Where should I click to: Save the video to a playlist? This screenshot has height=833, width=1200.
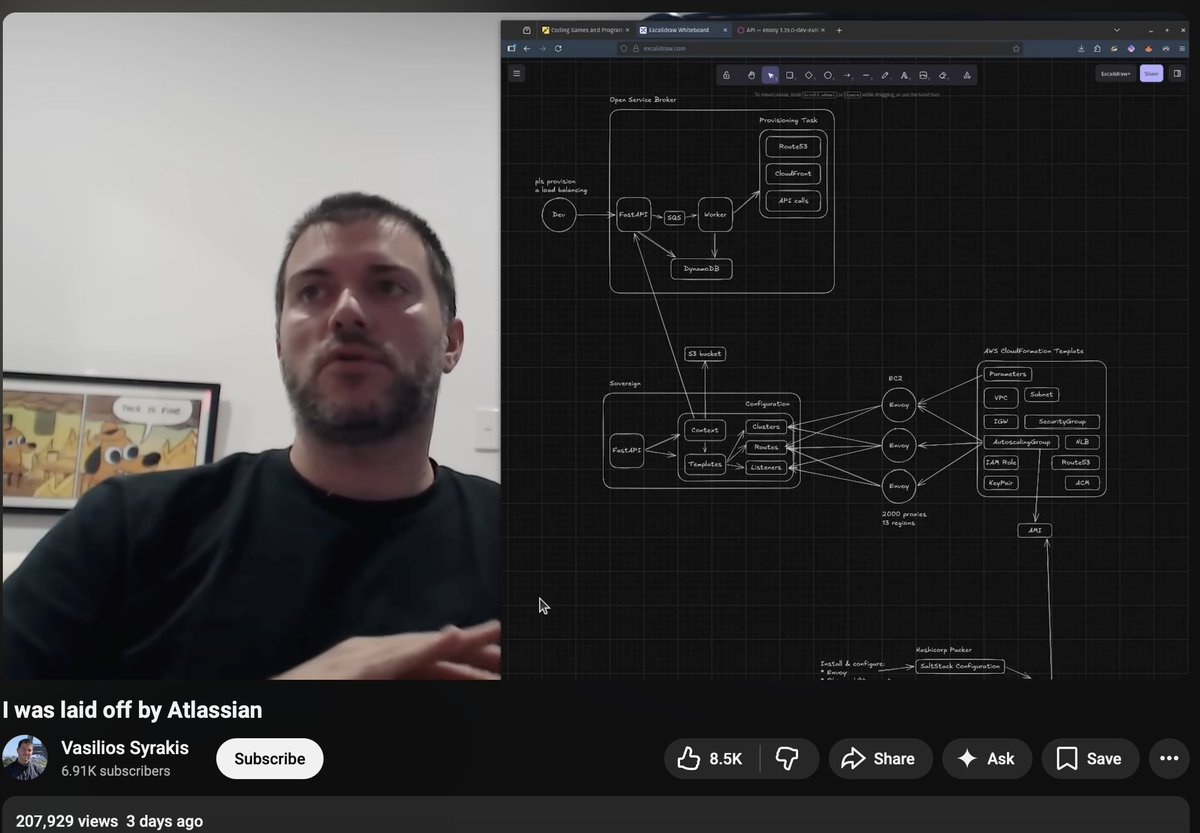pos(1090,759)
